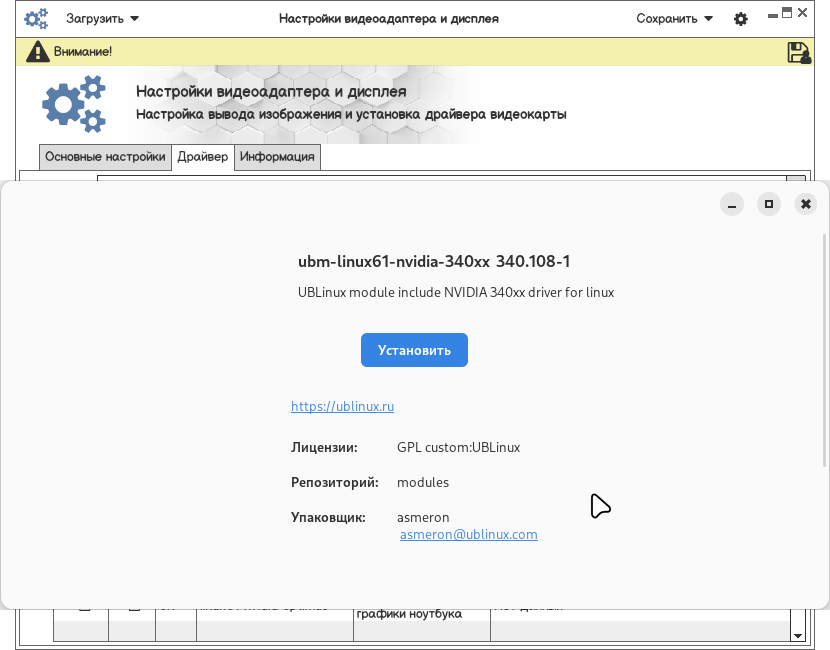Click the gears app icon in title bar
The height and width of the screenshot is (650, 830).
(35, 19)
